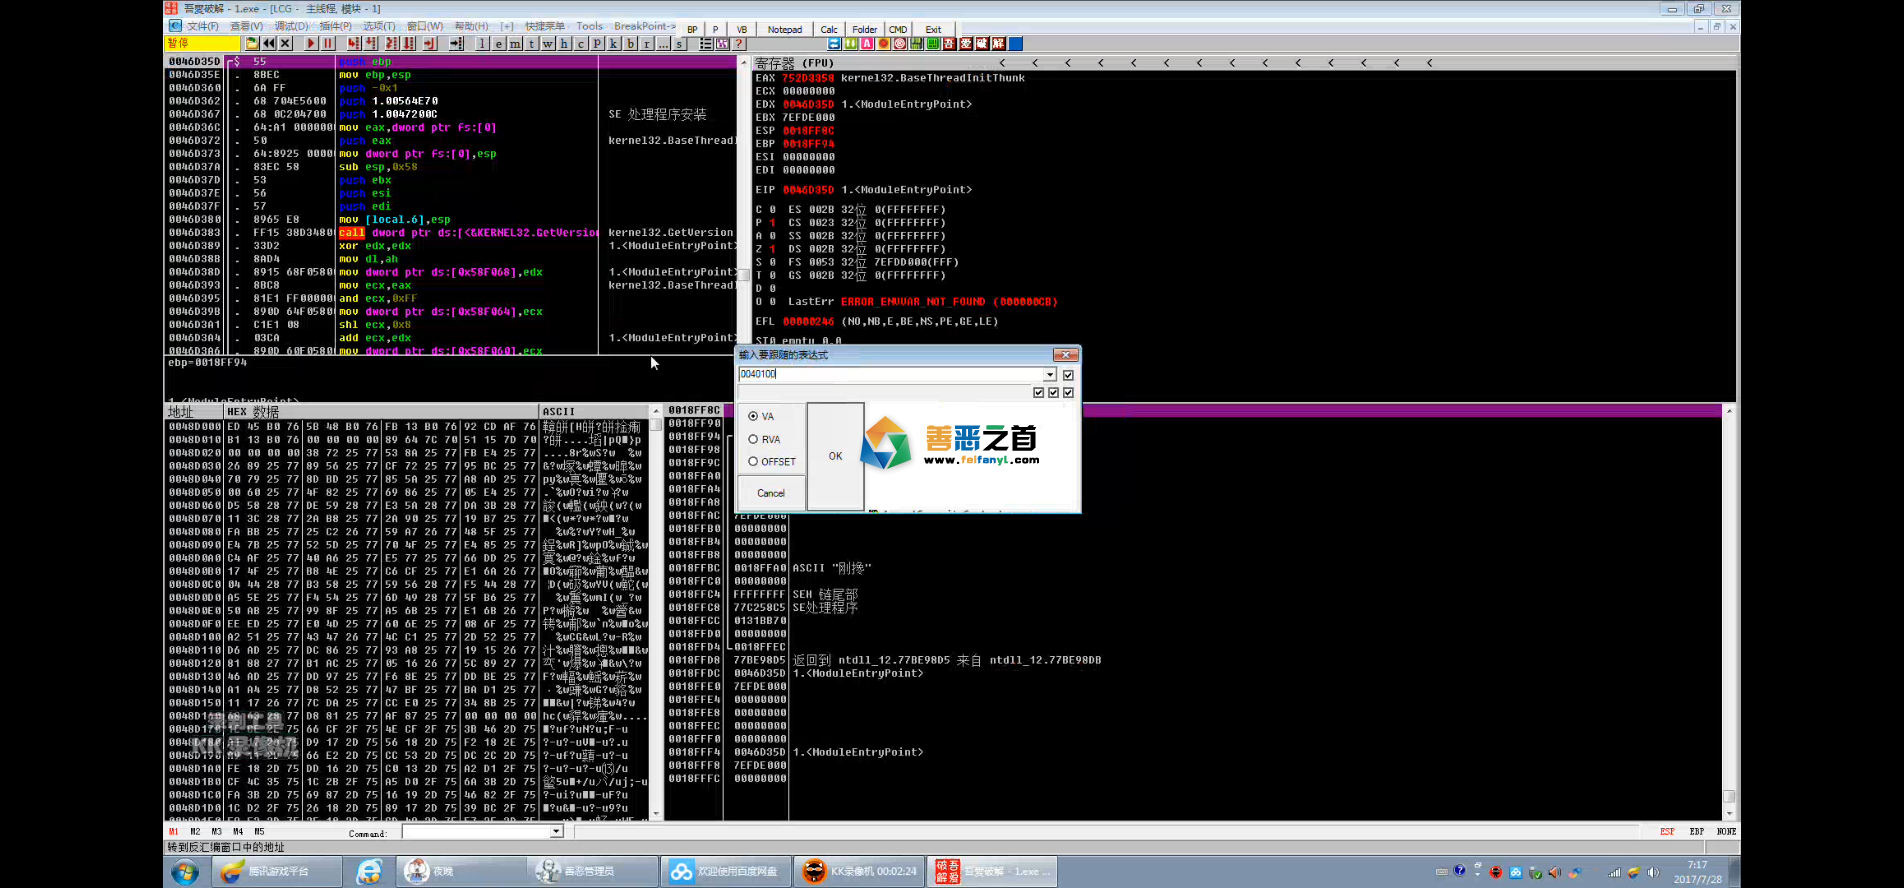Click the red Run program arrow icon
This screenshot has width=1904, height=888.
pyautogui.click(x=311, y=44)
